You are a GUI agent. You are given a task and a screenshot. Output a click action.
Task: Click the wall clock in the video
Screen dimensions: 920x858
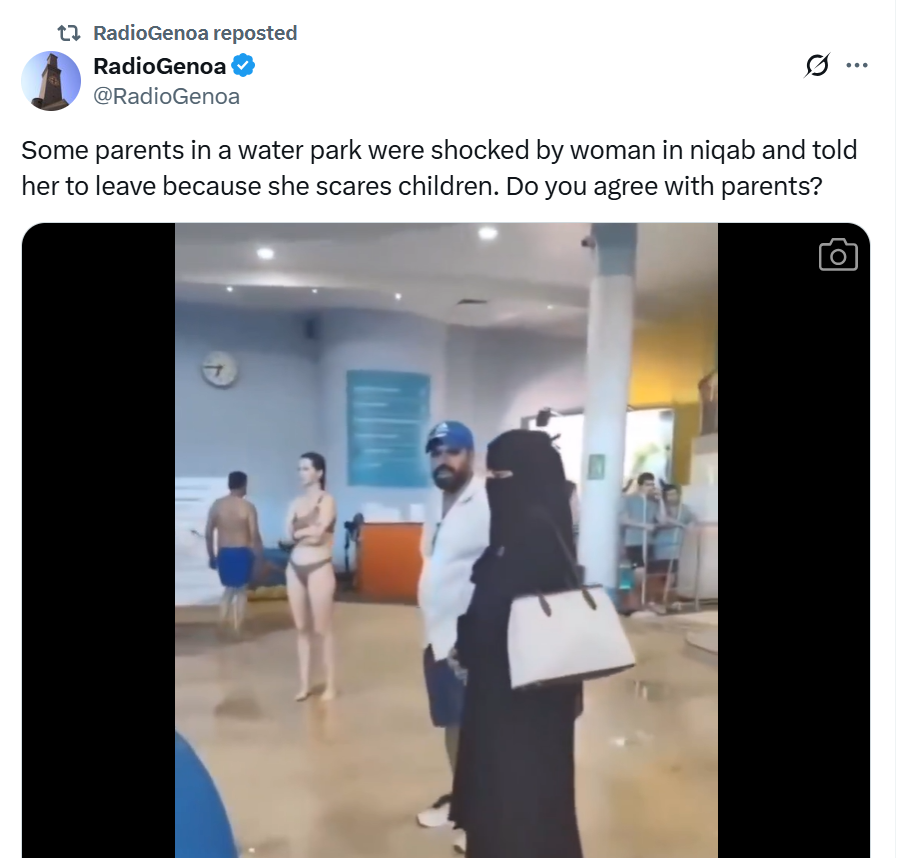(x=219, y=369)
